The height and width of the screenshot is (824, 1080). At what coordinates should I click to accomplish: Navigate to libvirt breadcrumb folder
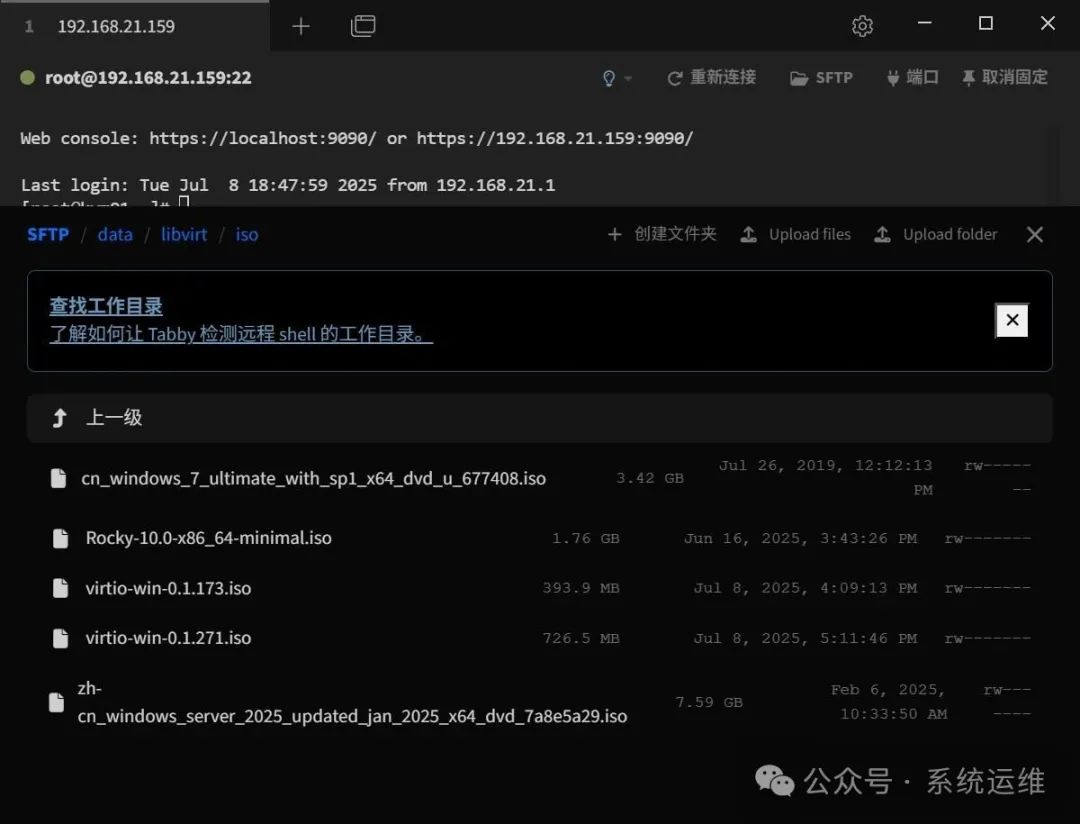pyautogui.click(x=184, y=235)
